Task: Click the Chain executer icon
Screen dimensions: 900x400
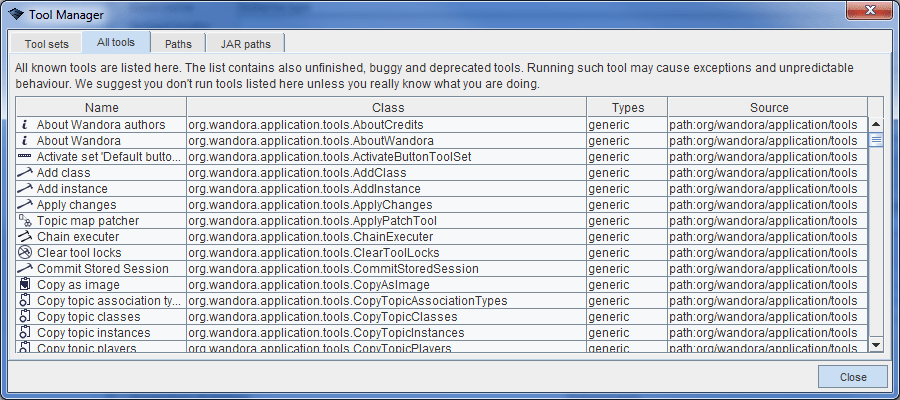Action: 24,237
